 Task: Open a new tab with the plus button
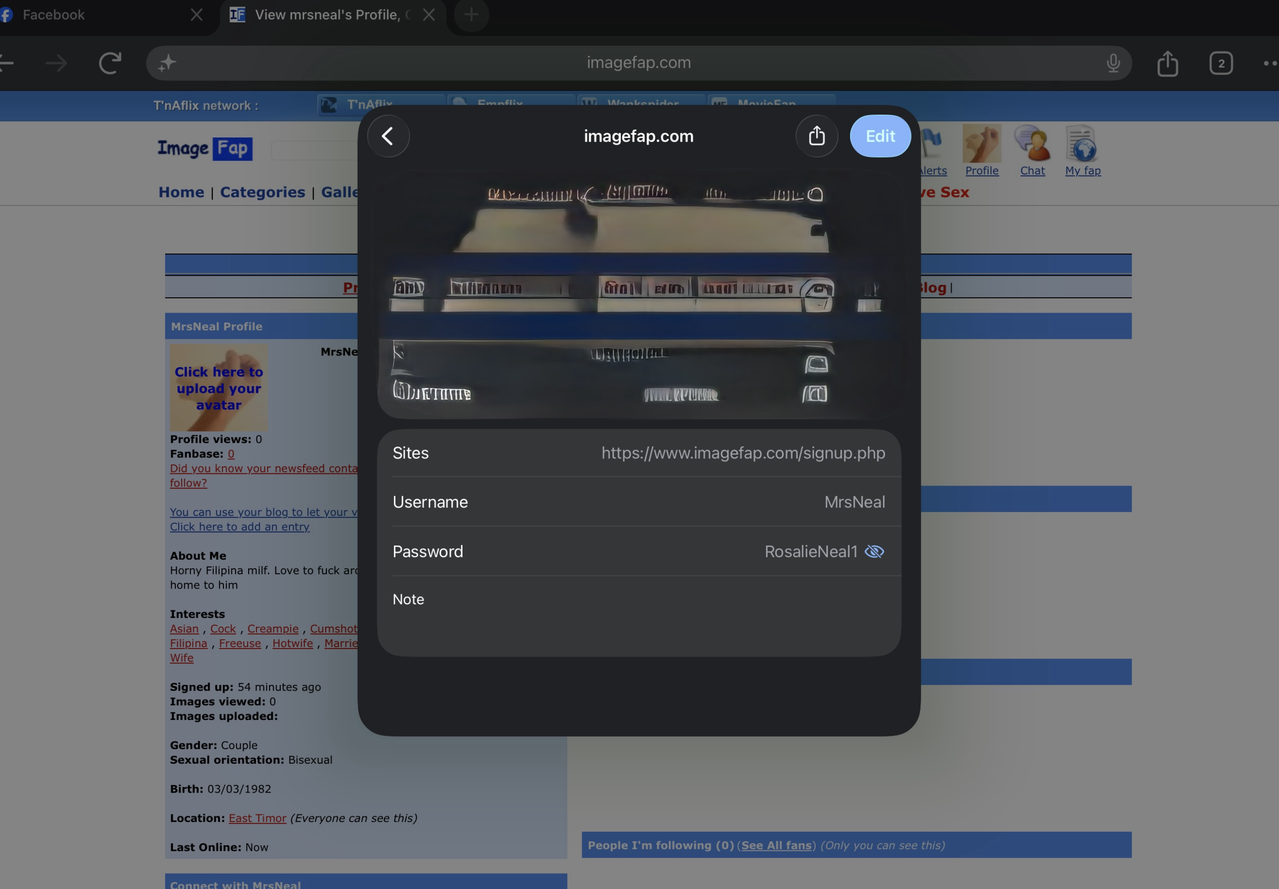point(471,15)
